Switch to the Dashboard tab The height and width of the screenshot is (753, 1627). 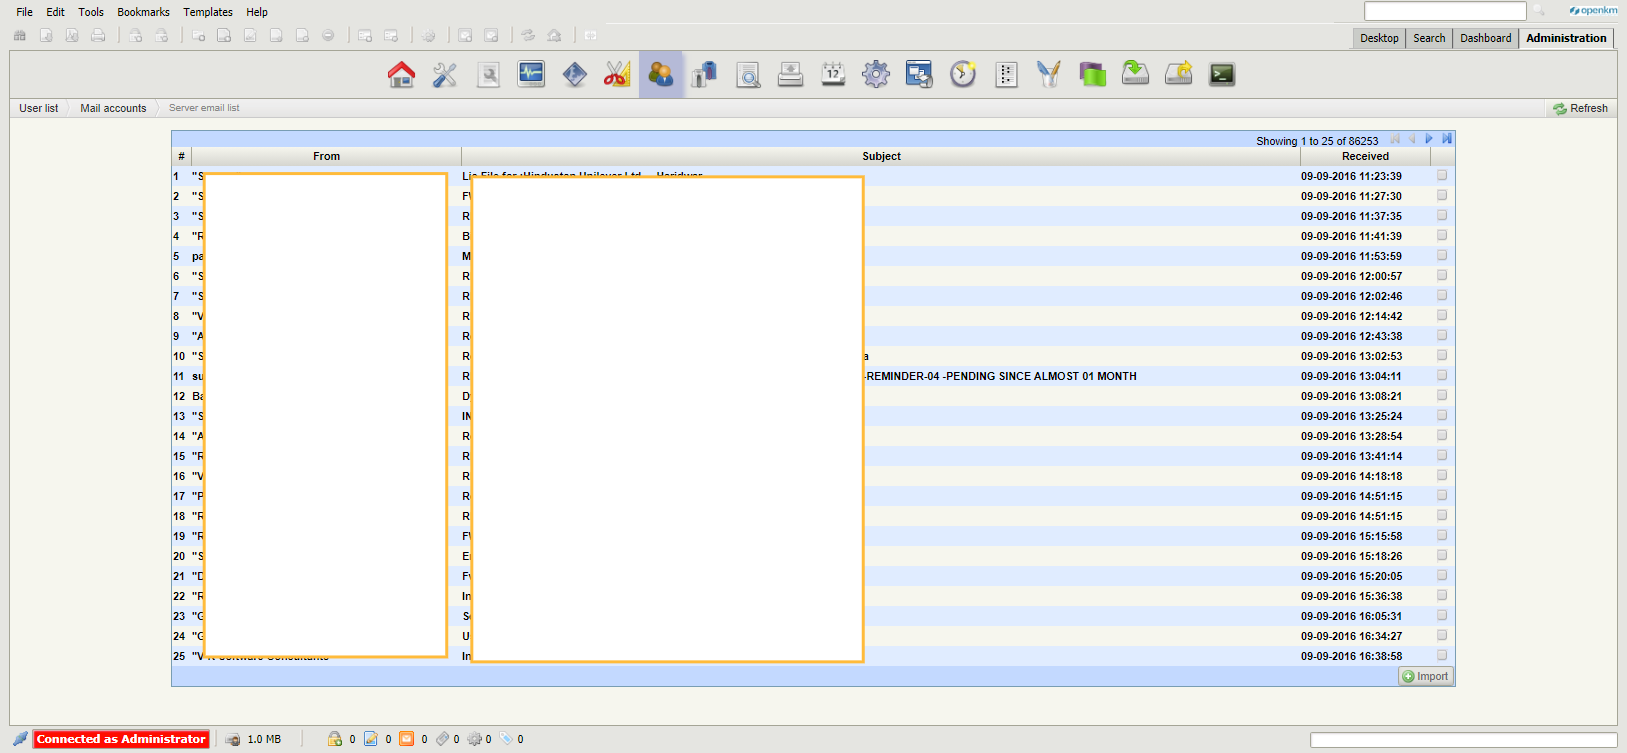(x=1485, y=38)
